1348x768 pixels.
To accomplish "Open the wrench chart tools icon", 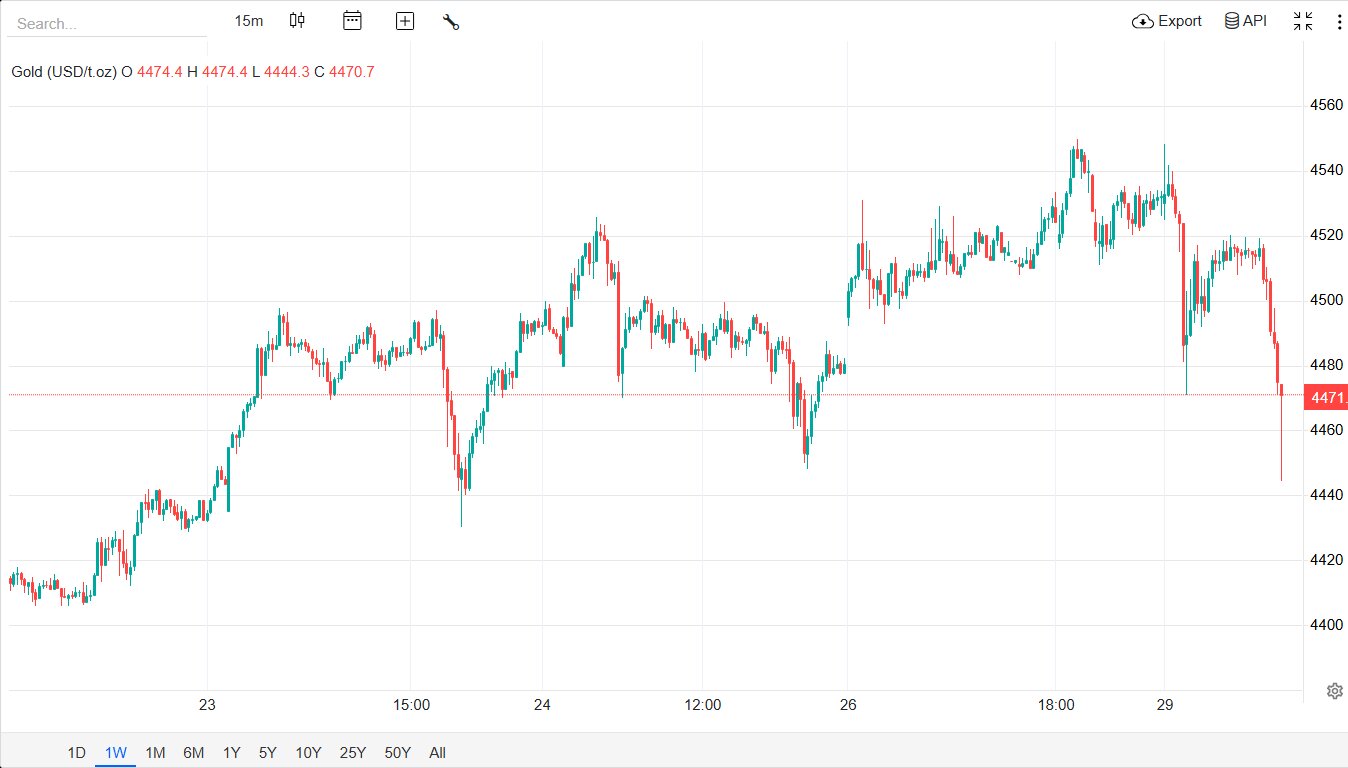I will click(451, 21).
